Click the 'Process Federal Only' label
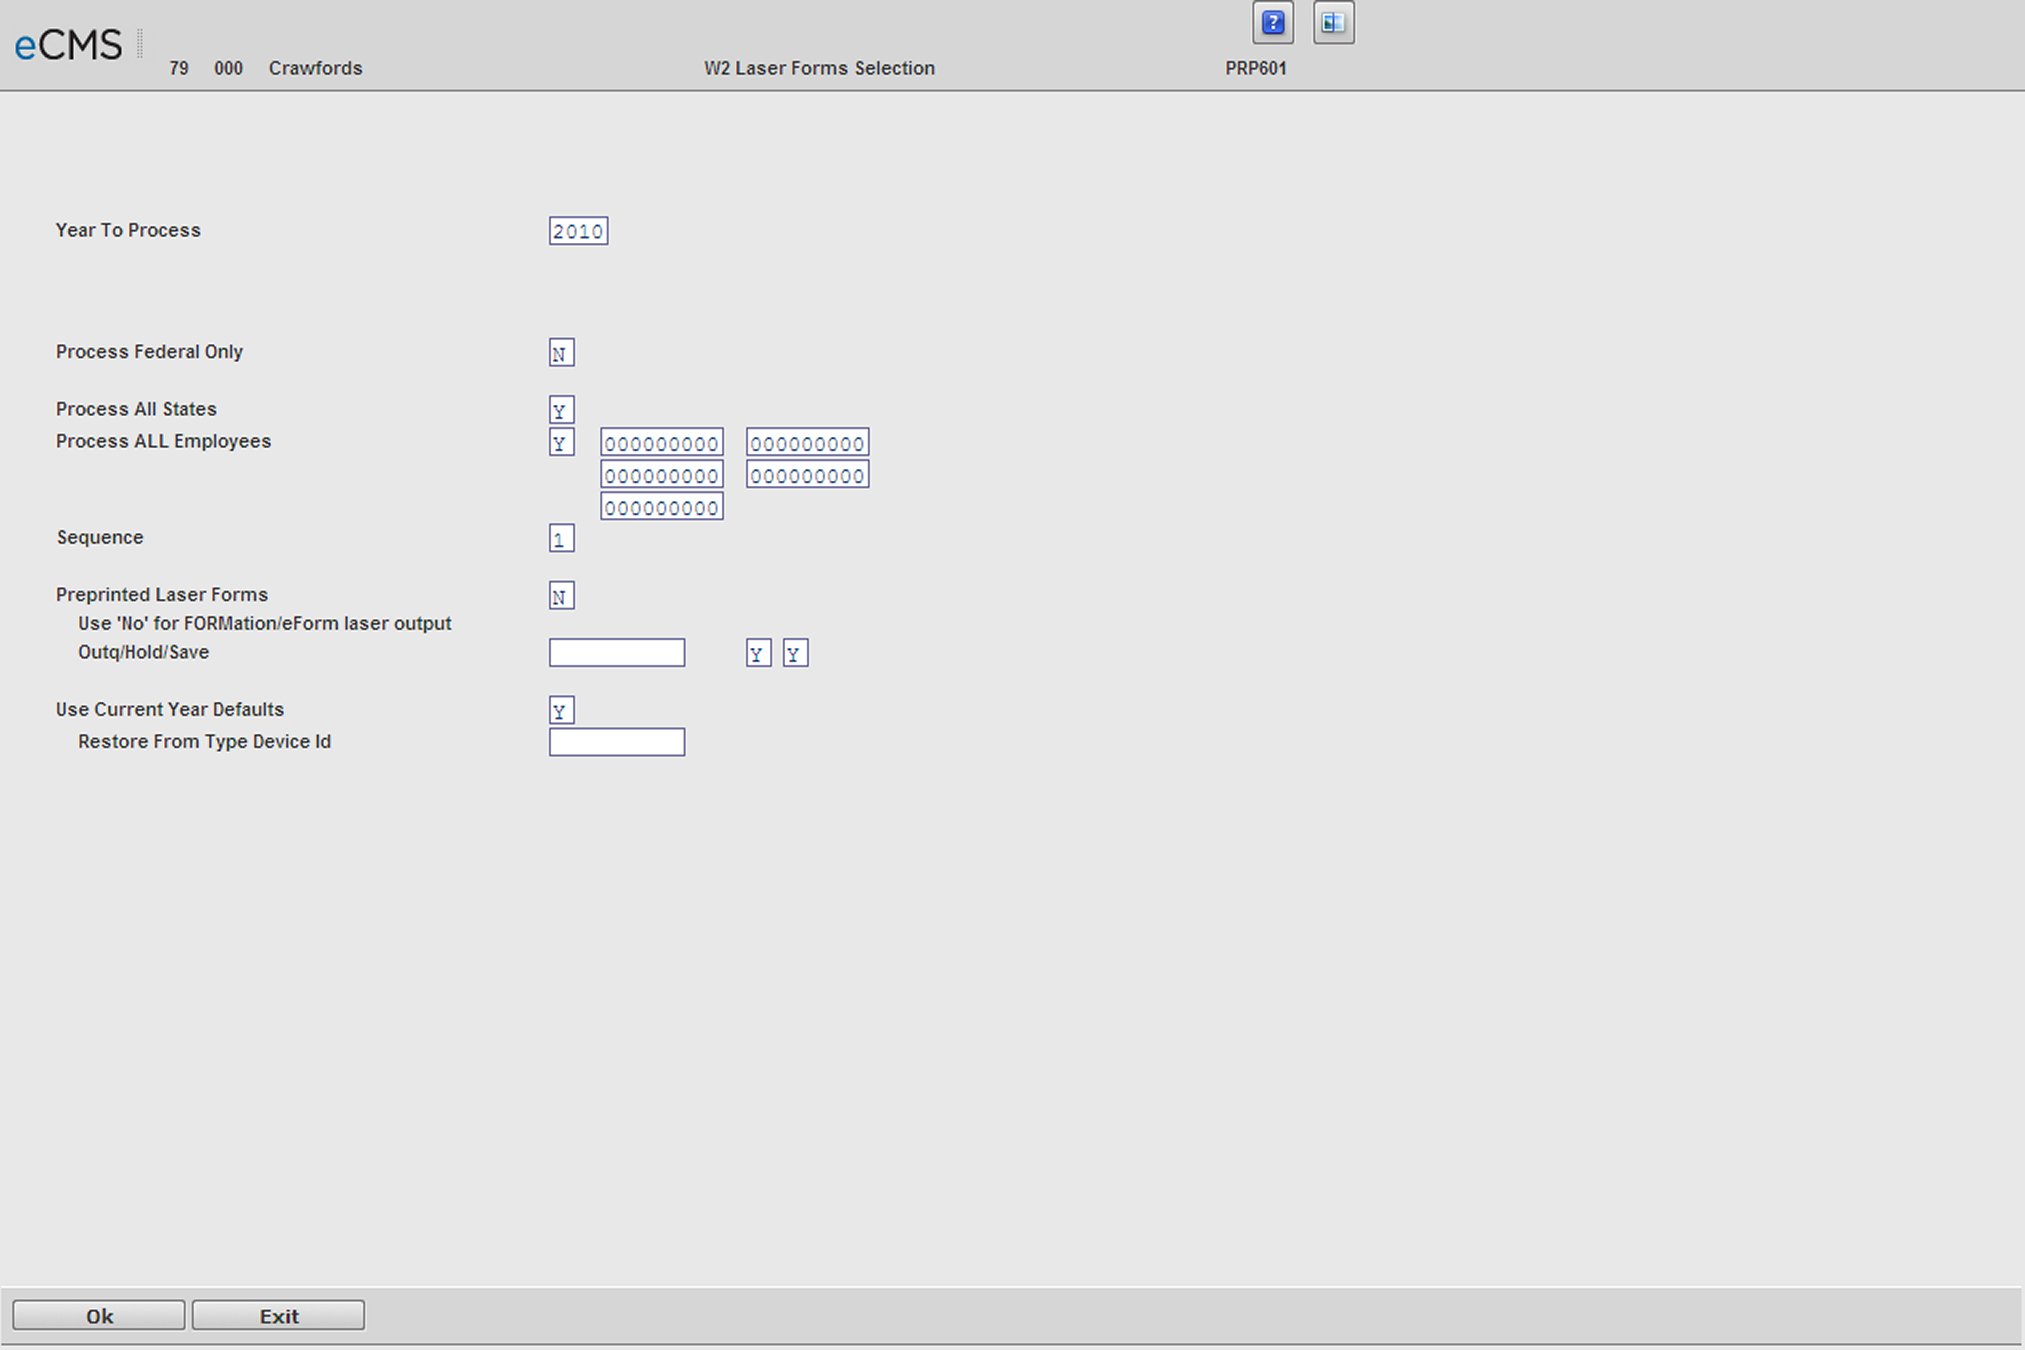 coord(149,352)
